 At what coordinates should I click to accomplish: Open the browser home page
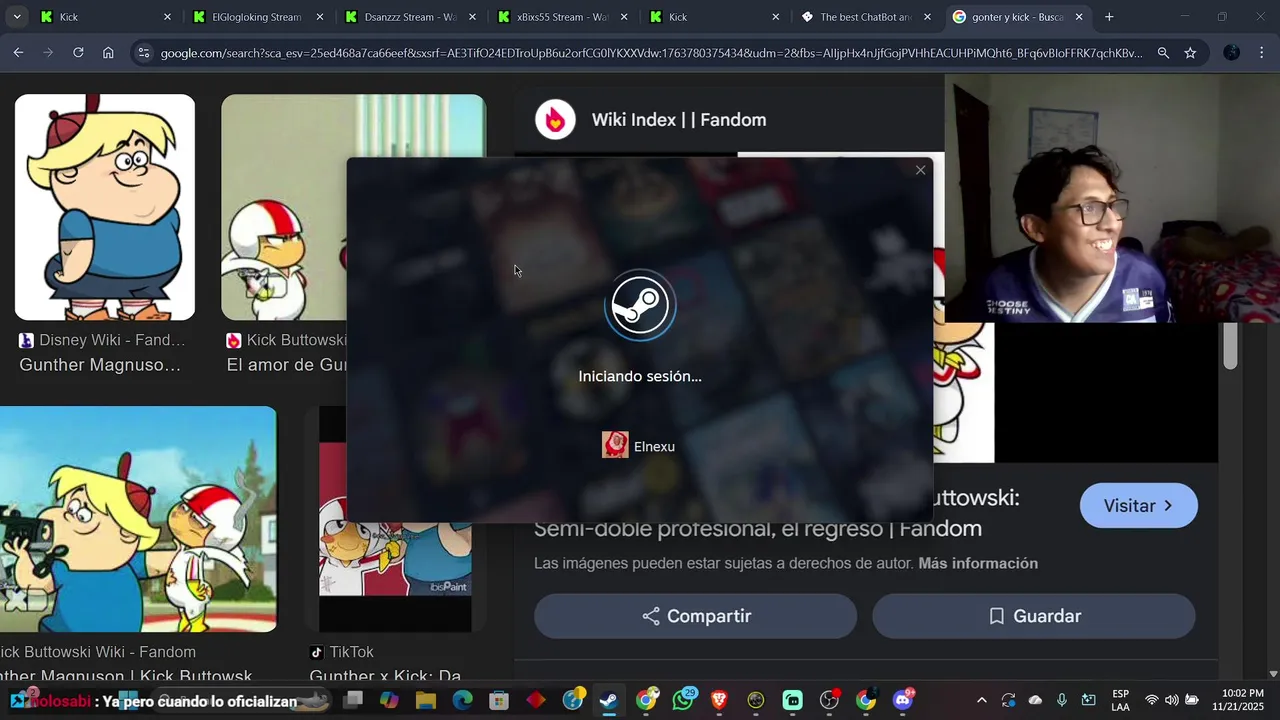click(x=108, y=53)
